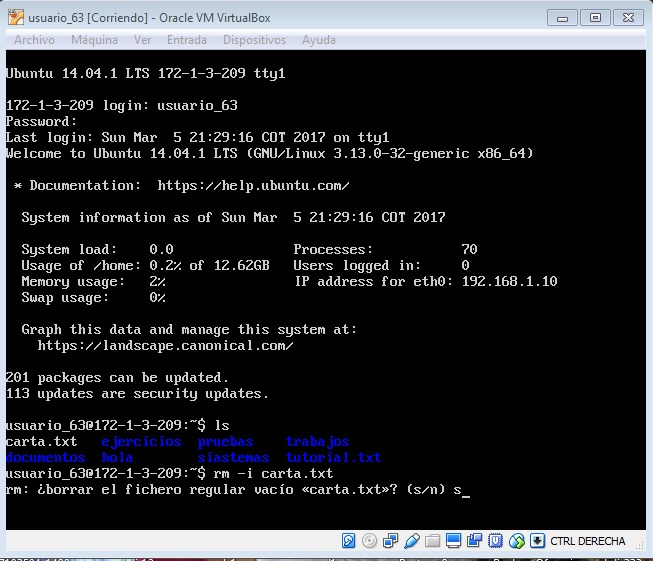Viewport: 653px width, 561px height.
Task: Click the 'System load:' label
Action: pos(69,249)
